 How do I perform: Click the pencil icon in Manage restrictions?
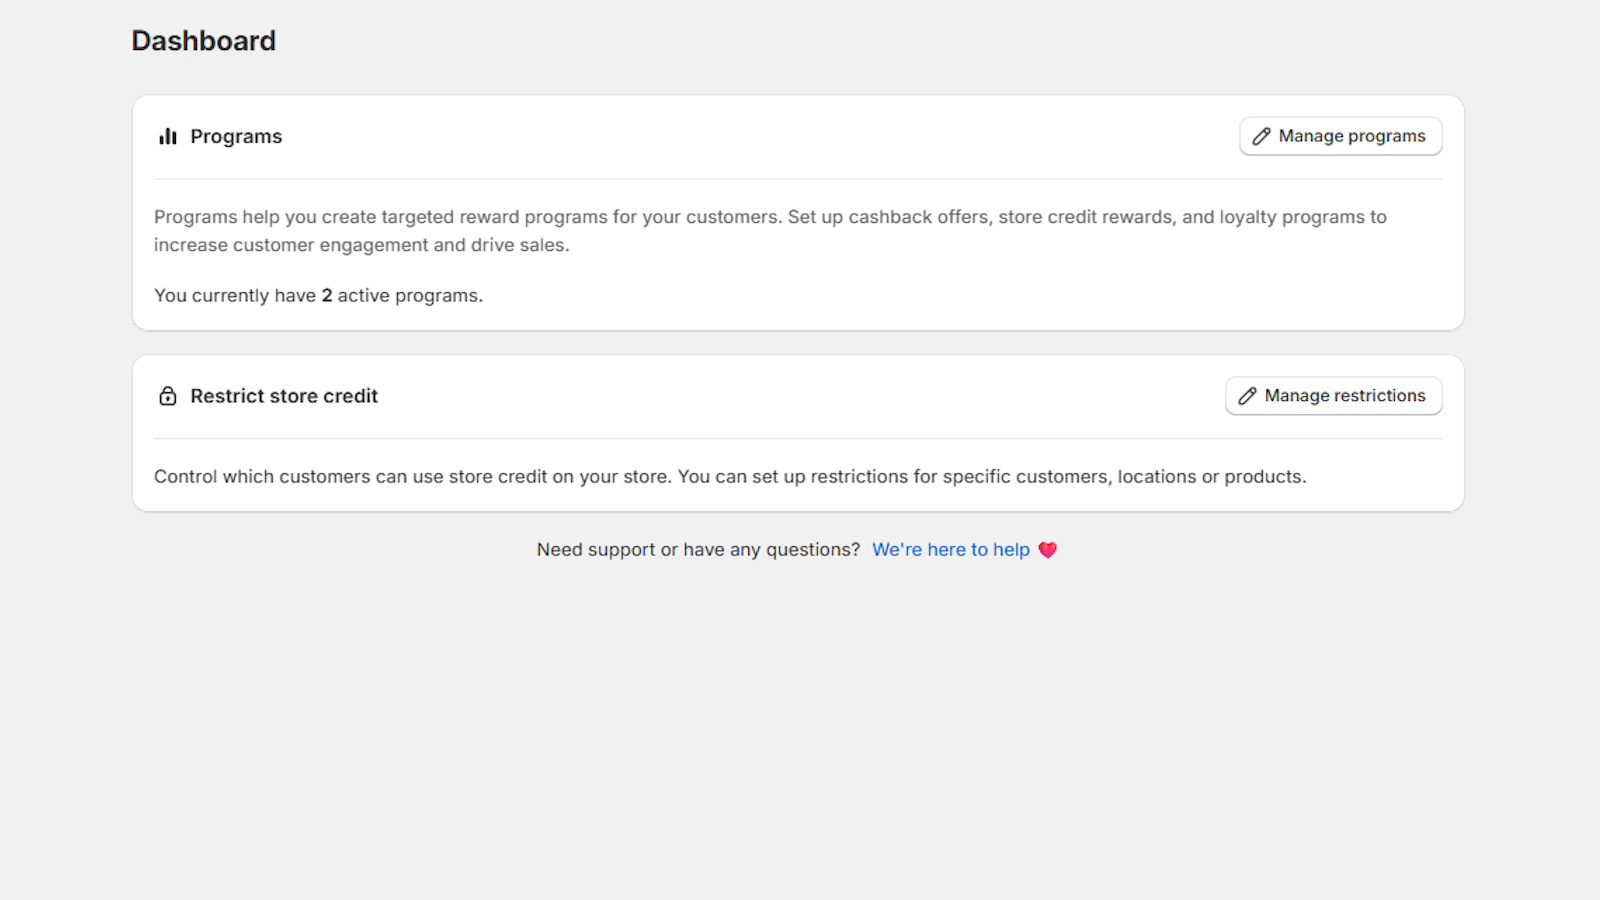1247,396
